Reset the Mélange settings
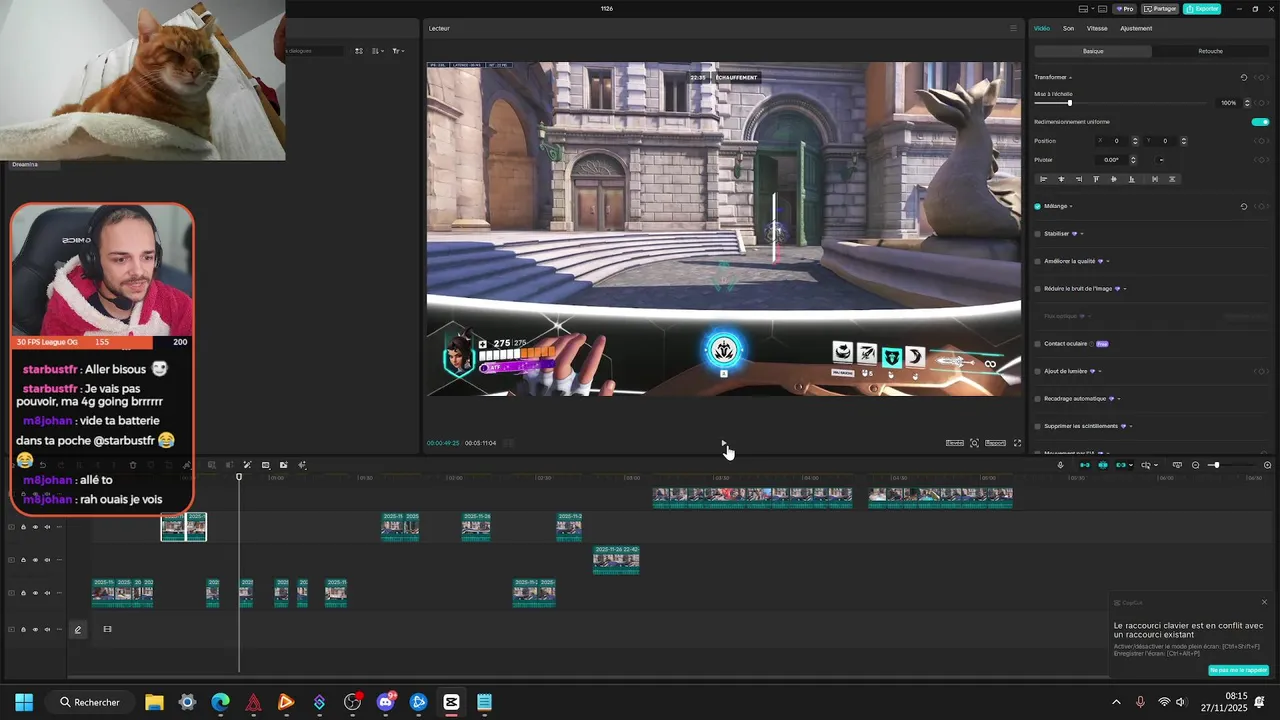This screenshot has height=720, width=1280. (x=1244, y=206)
